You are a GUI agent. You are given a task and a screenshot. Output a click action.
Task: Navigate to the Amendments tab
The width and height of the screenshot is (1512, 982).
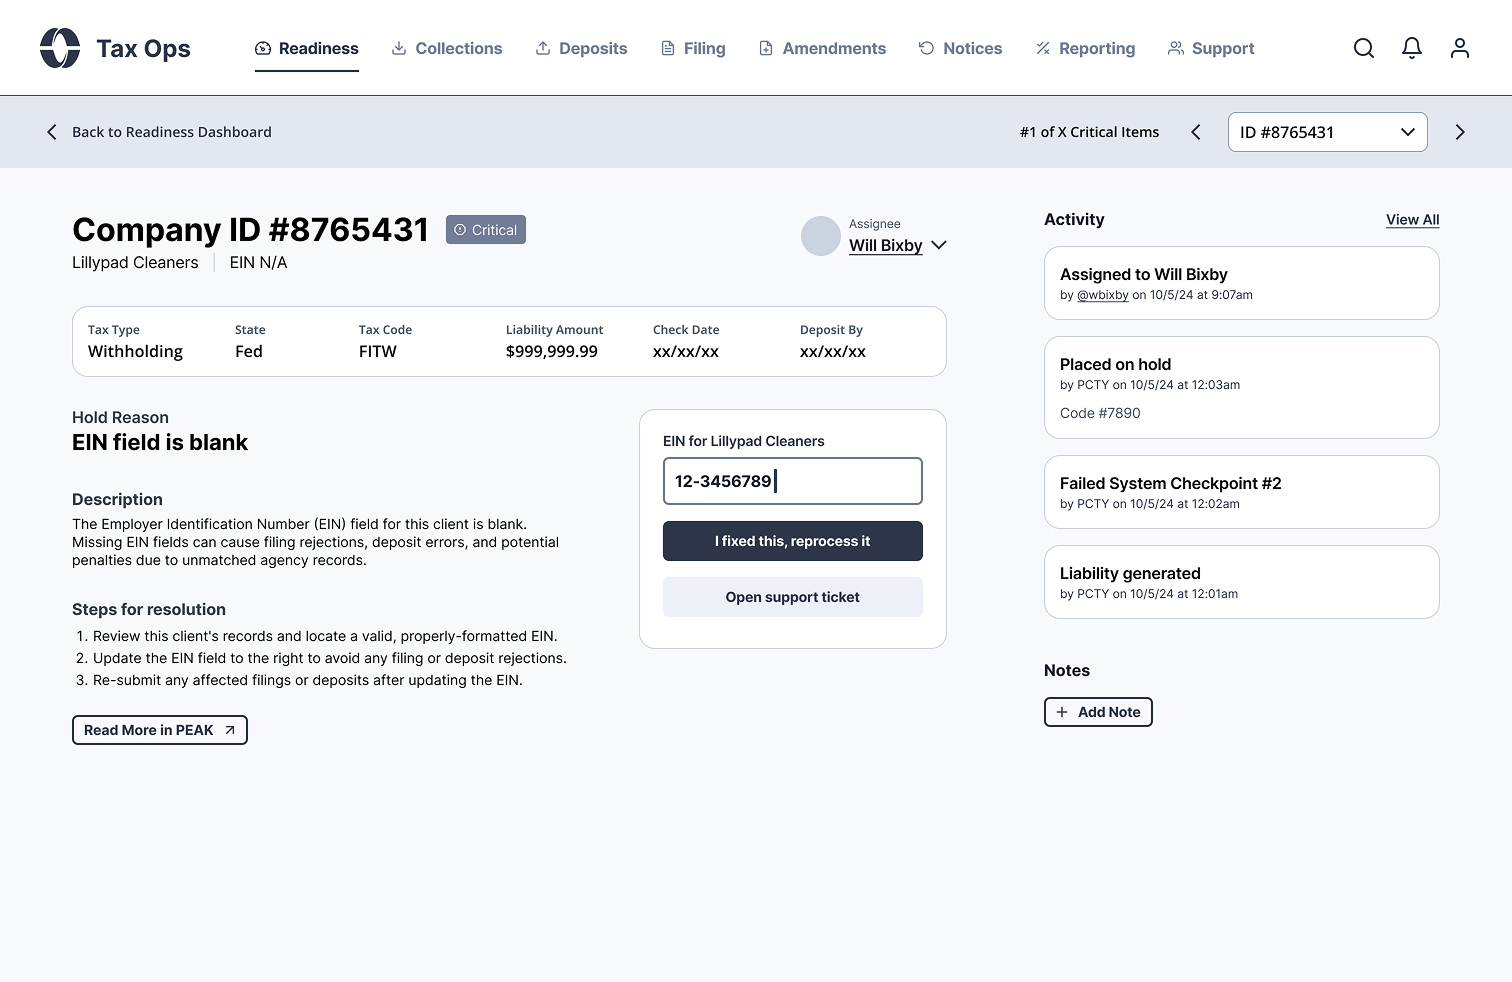click(822, 48)
